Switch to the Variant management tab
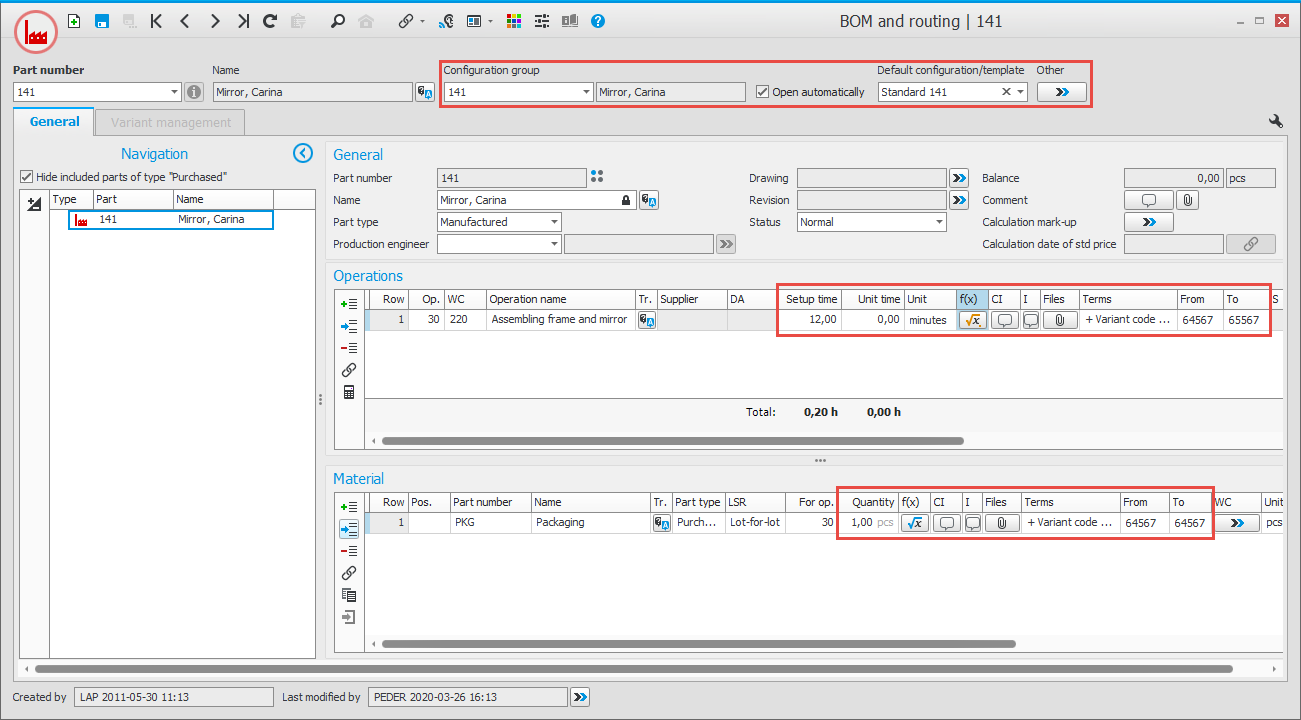The height and width of the screenshot is (720, 1301). pyautogui.click(x=169, y=121)
